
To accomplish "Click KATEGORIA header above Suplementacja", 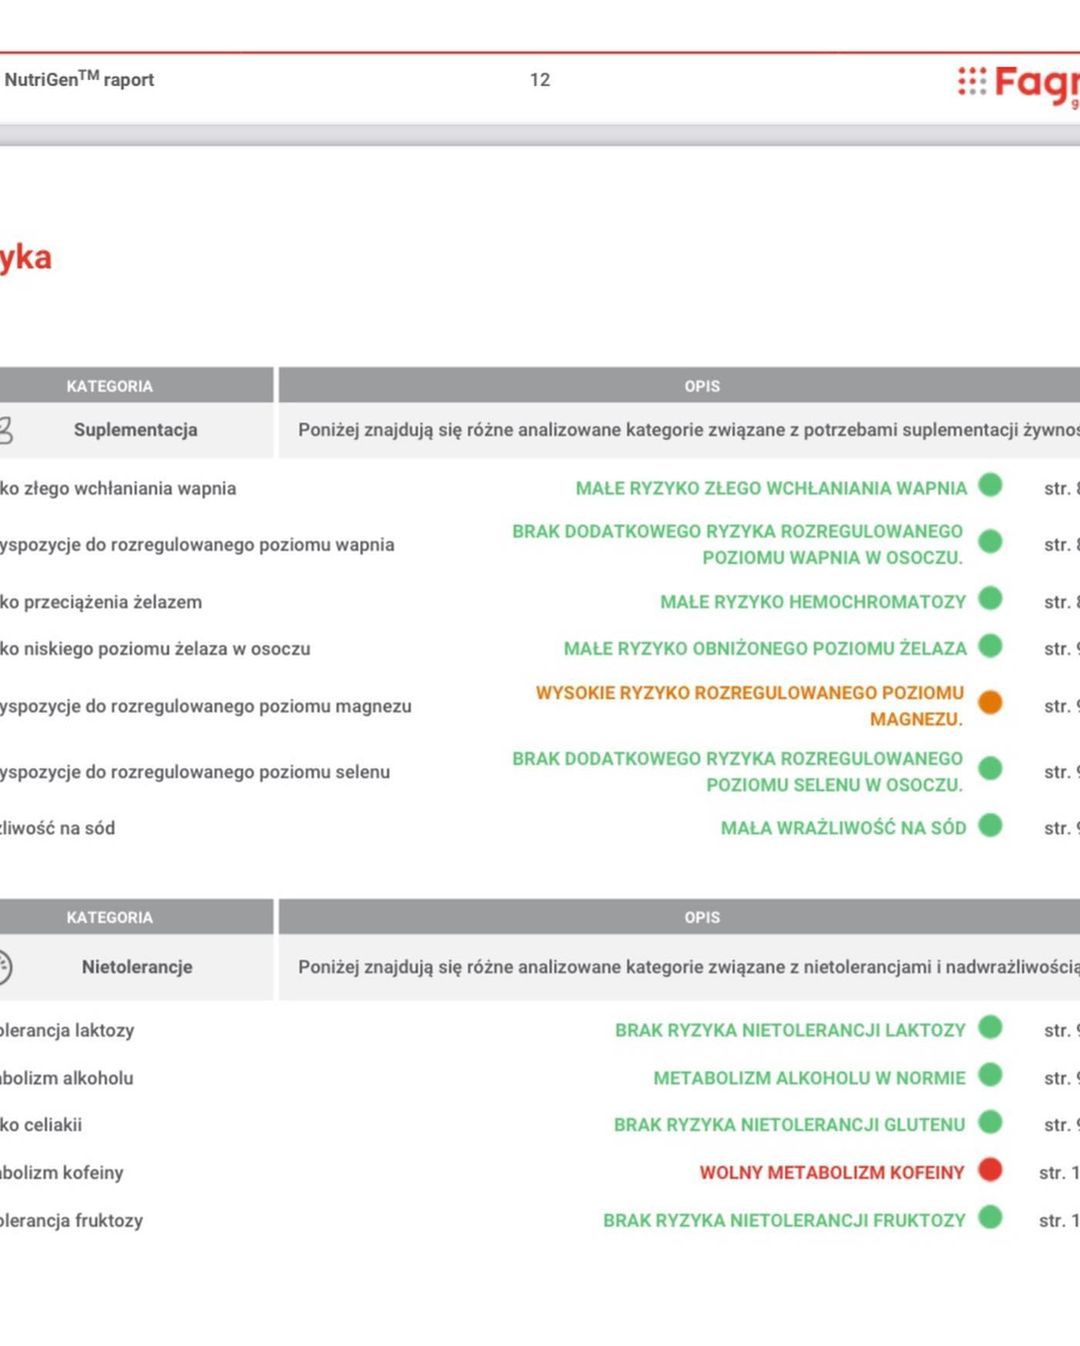I will pyautogui.click(x=110, y=386).
